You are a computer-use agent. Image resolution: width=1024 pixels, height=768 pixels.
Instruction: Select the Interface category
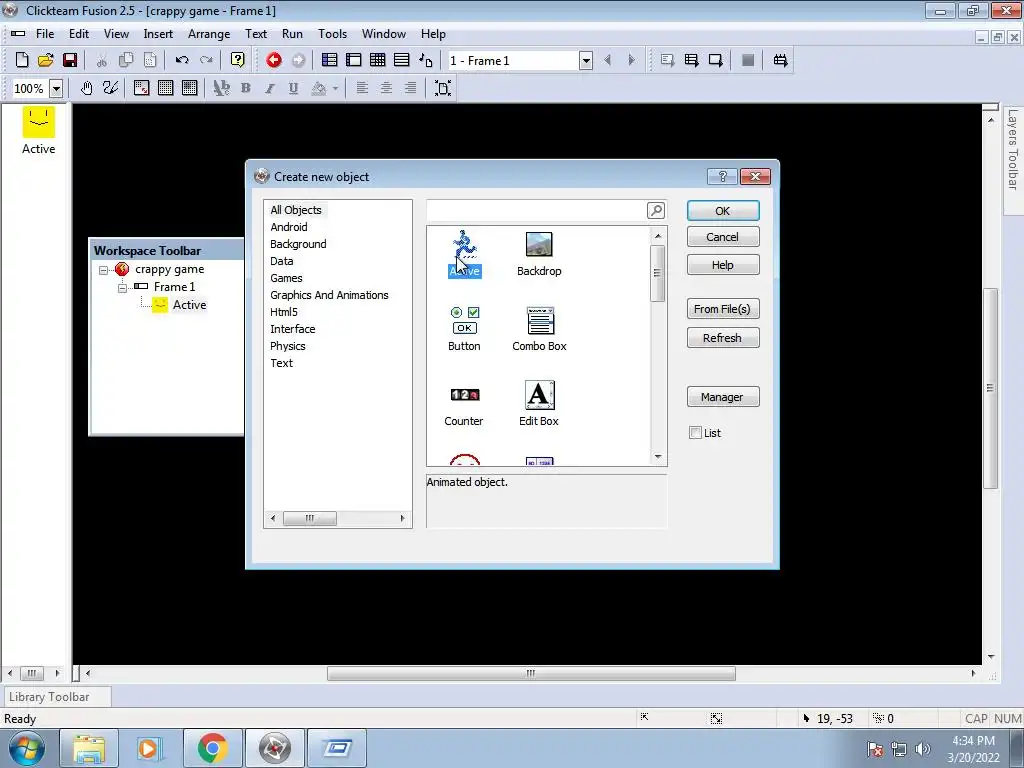click(x=293, y=328)
